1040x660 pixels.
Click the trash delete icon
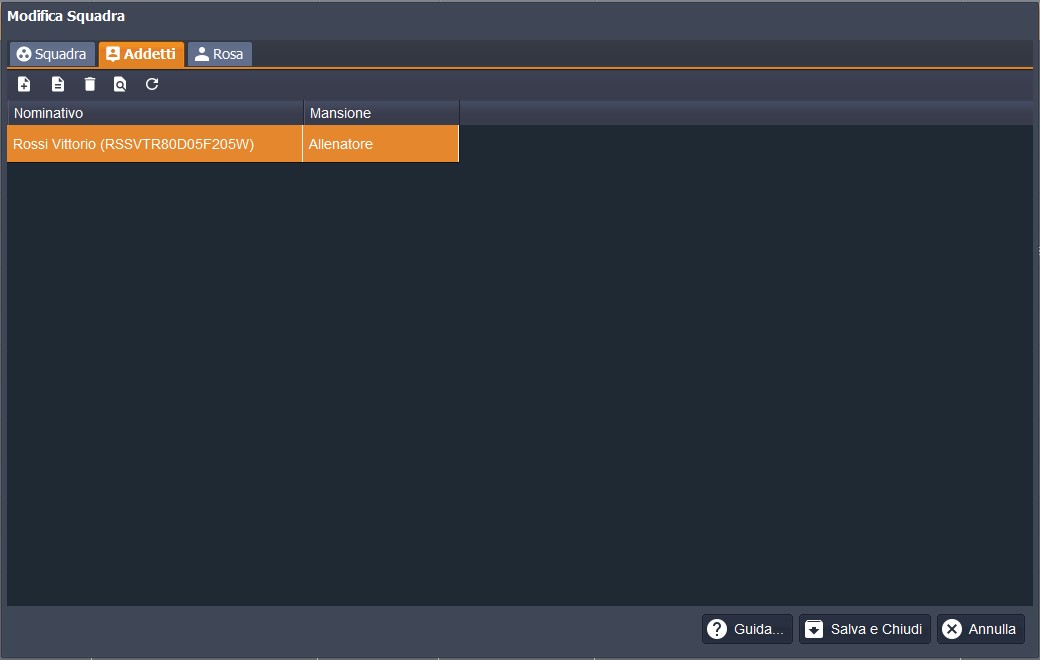pos(90,84)
